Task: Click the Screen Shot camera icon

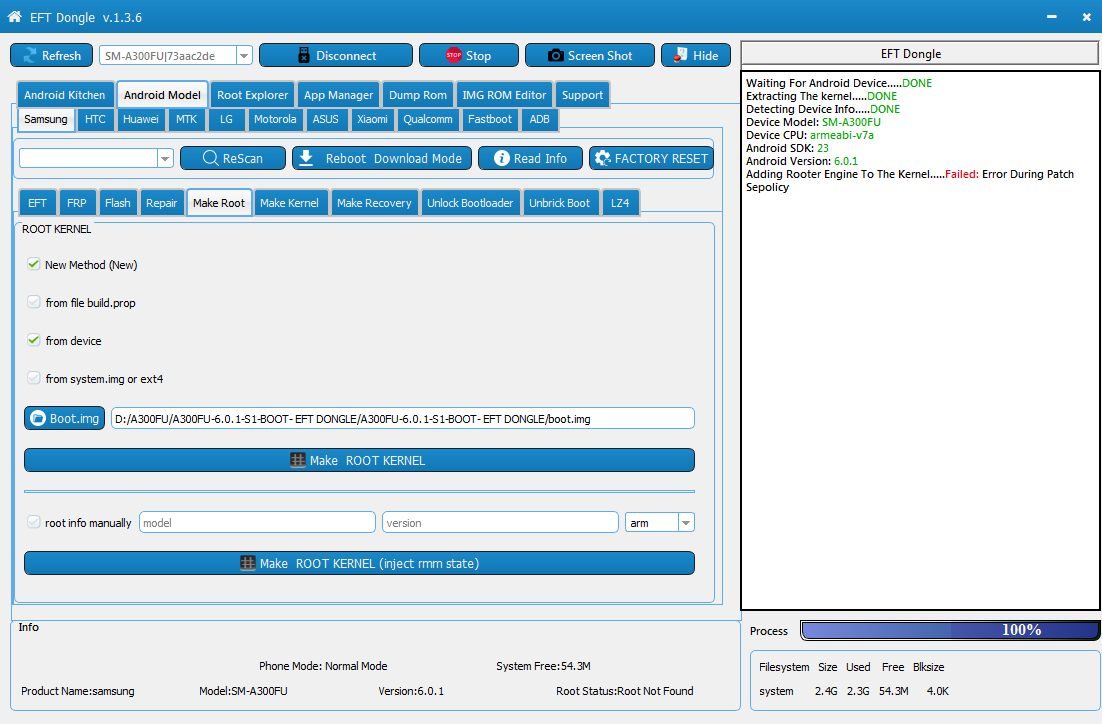Action: 555,56
